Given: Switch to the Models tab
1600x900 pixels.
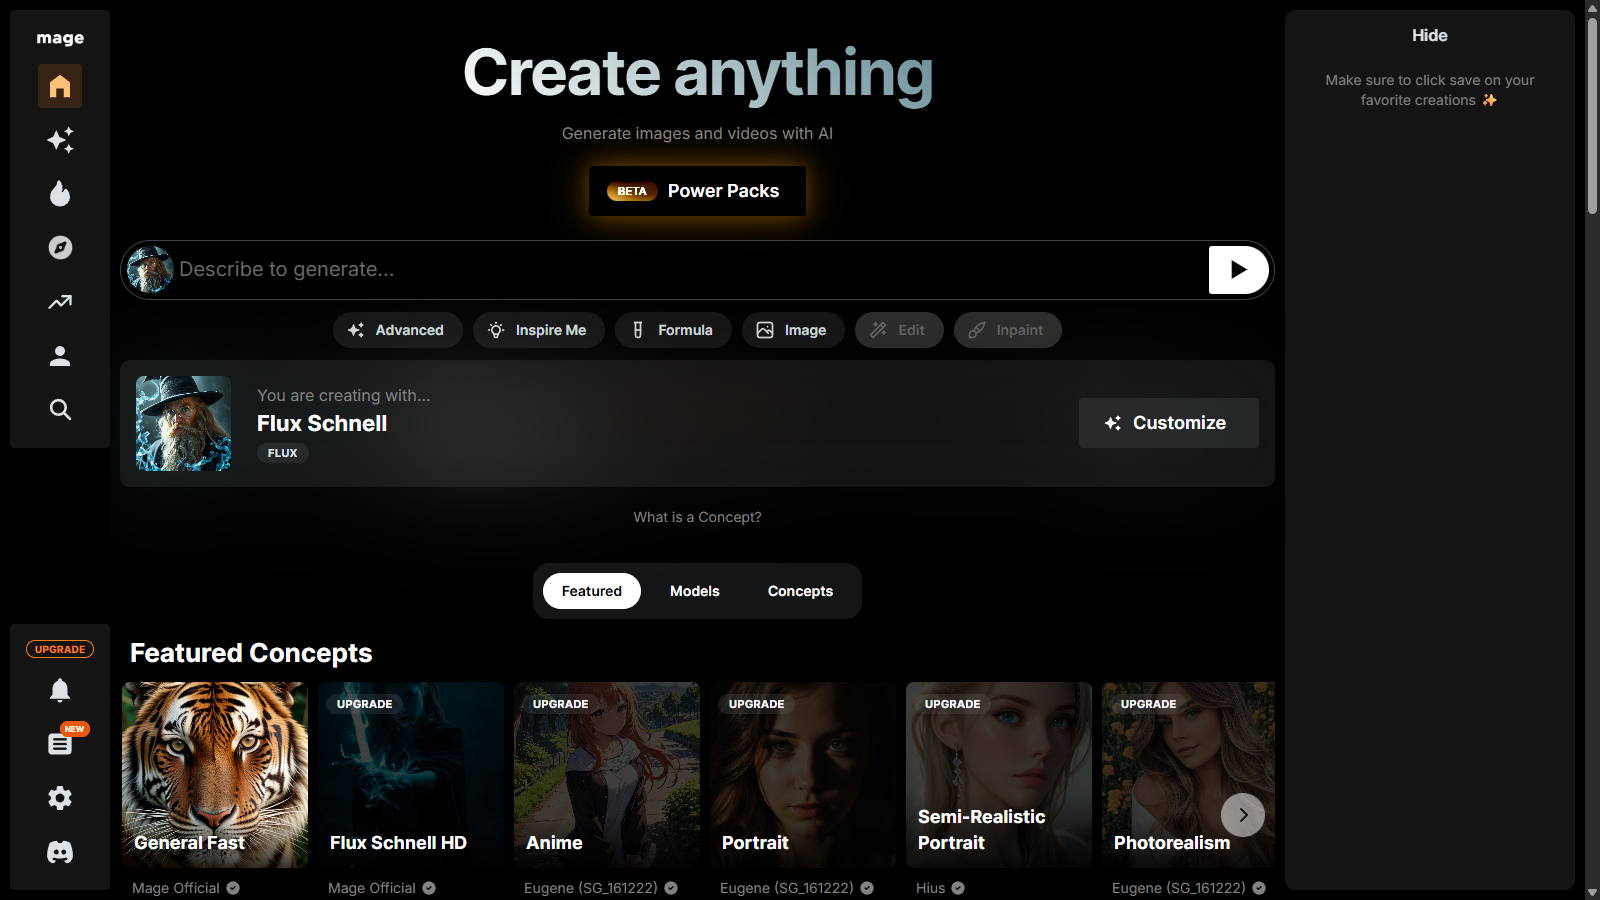Looking at the screenshot, I should (x=694, y=591).
